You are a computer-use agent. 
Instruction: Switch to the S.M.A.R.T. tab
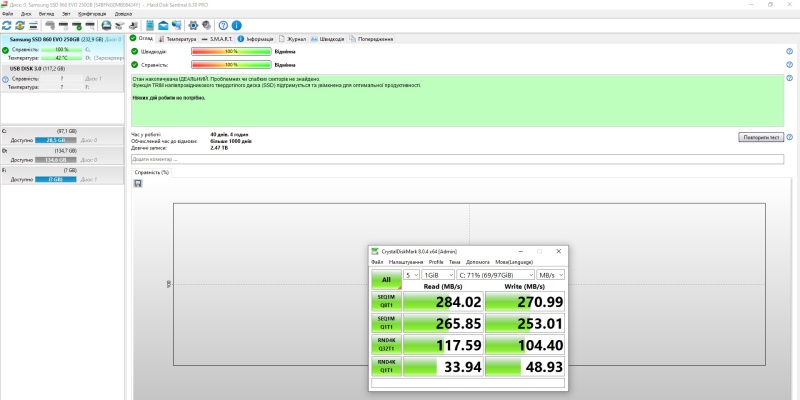(x=217, y=39)
